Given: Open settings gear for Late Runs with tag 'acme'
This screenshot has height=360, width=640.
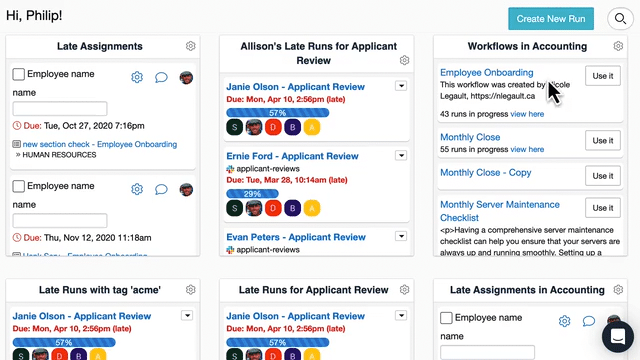Looking at the screenshot, I should pos(190,290).
